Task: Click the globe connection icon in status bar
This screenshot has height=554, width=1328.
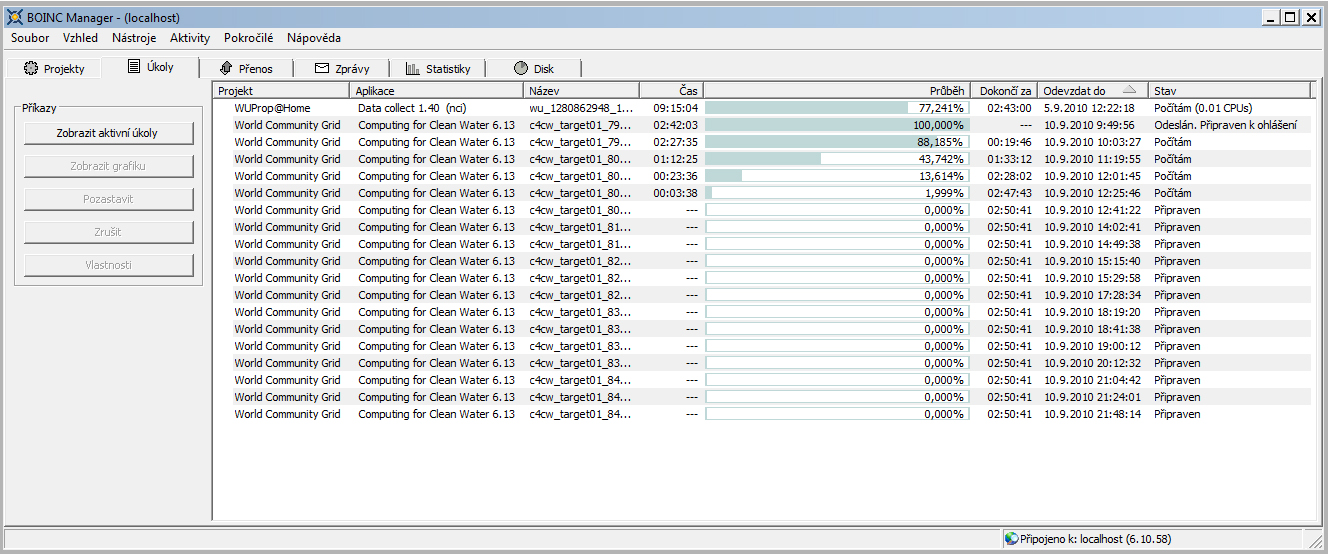Action: 1011,539
